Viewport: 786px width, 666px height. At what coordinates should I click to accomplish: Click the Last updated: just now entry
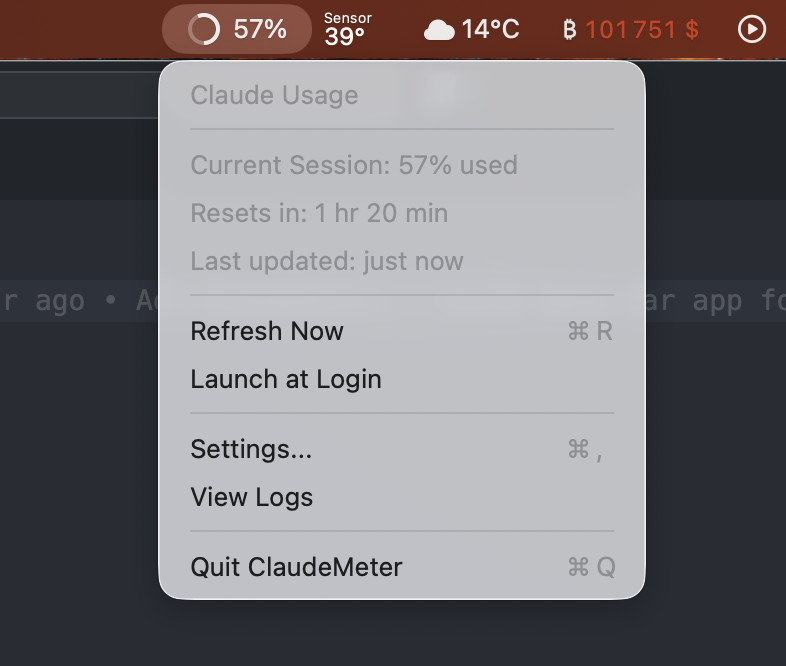[327, 262]
